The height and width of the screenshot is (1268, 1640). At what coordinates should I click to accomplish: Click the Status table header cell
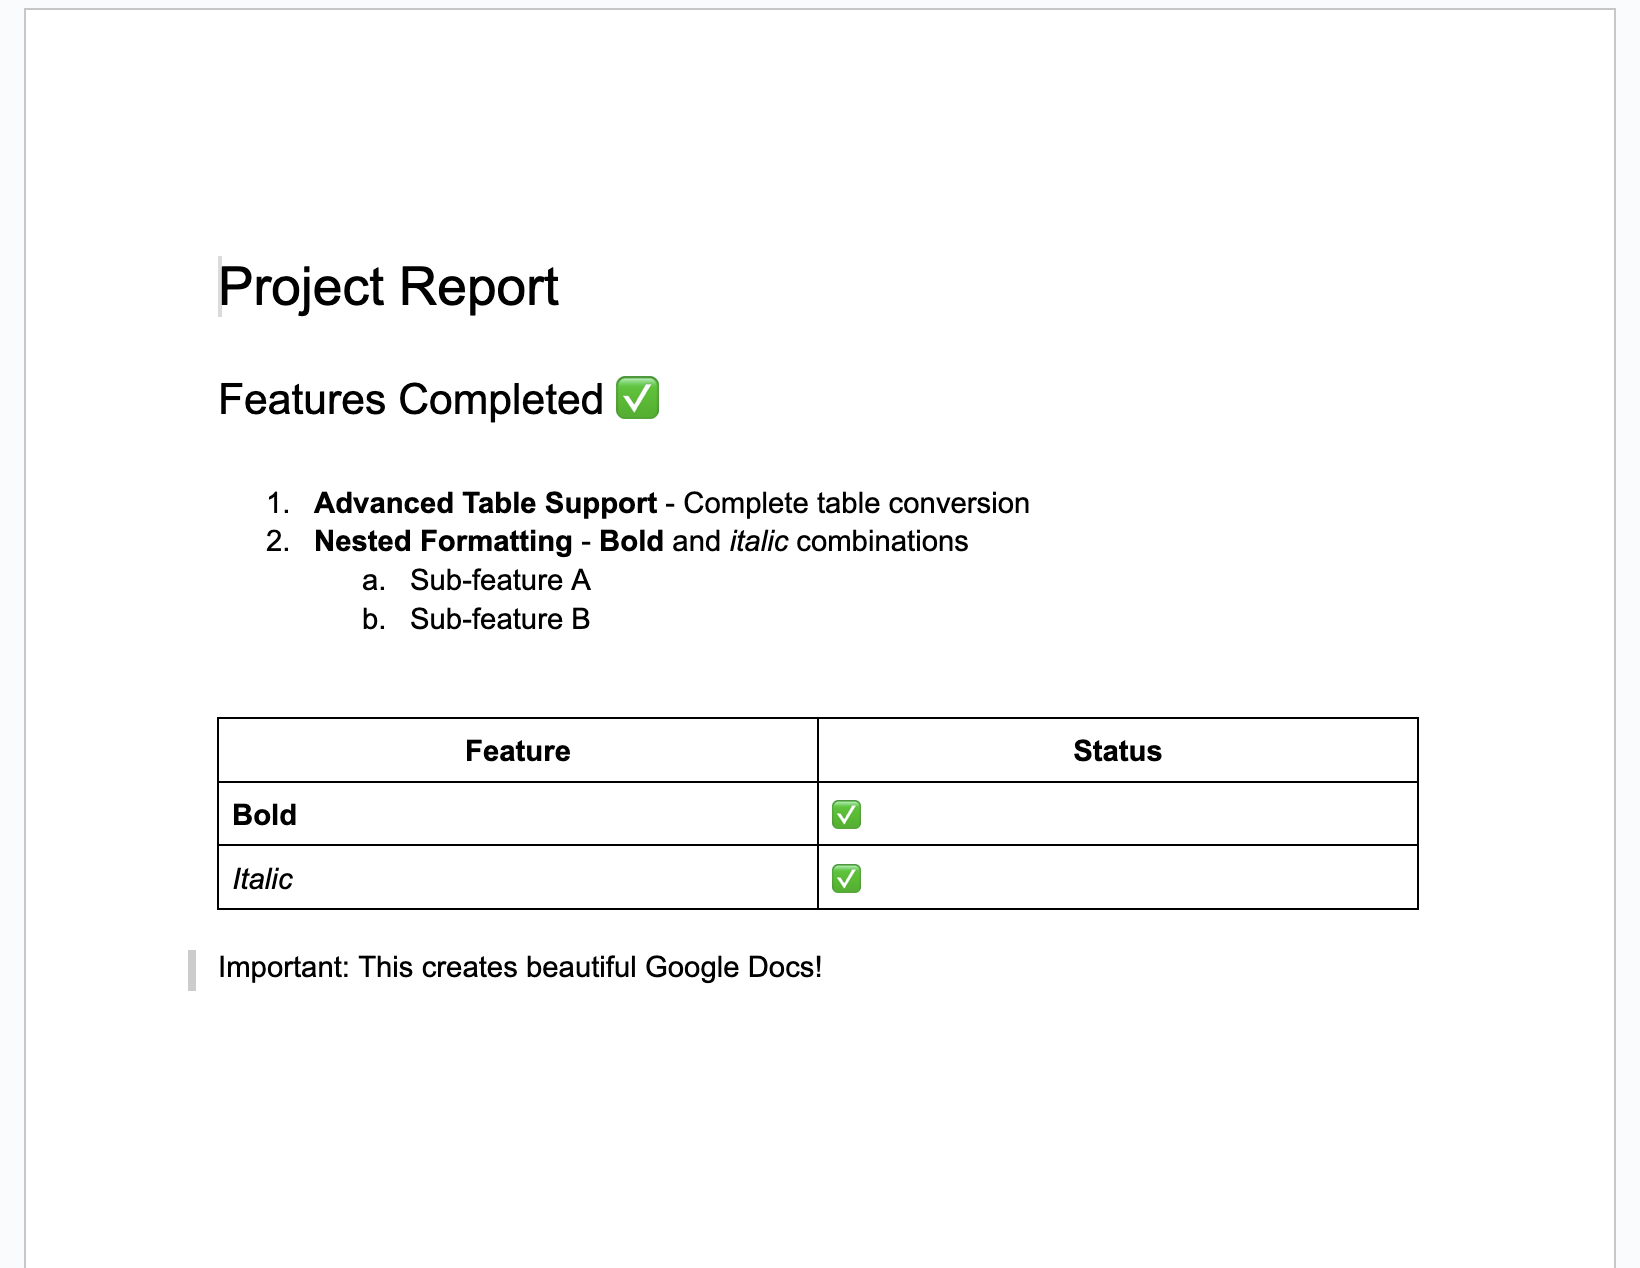tap(1118, 751)
